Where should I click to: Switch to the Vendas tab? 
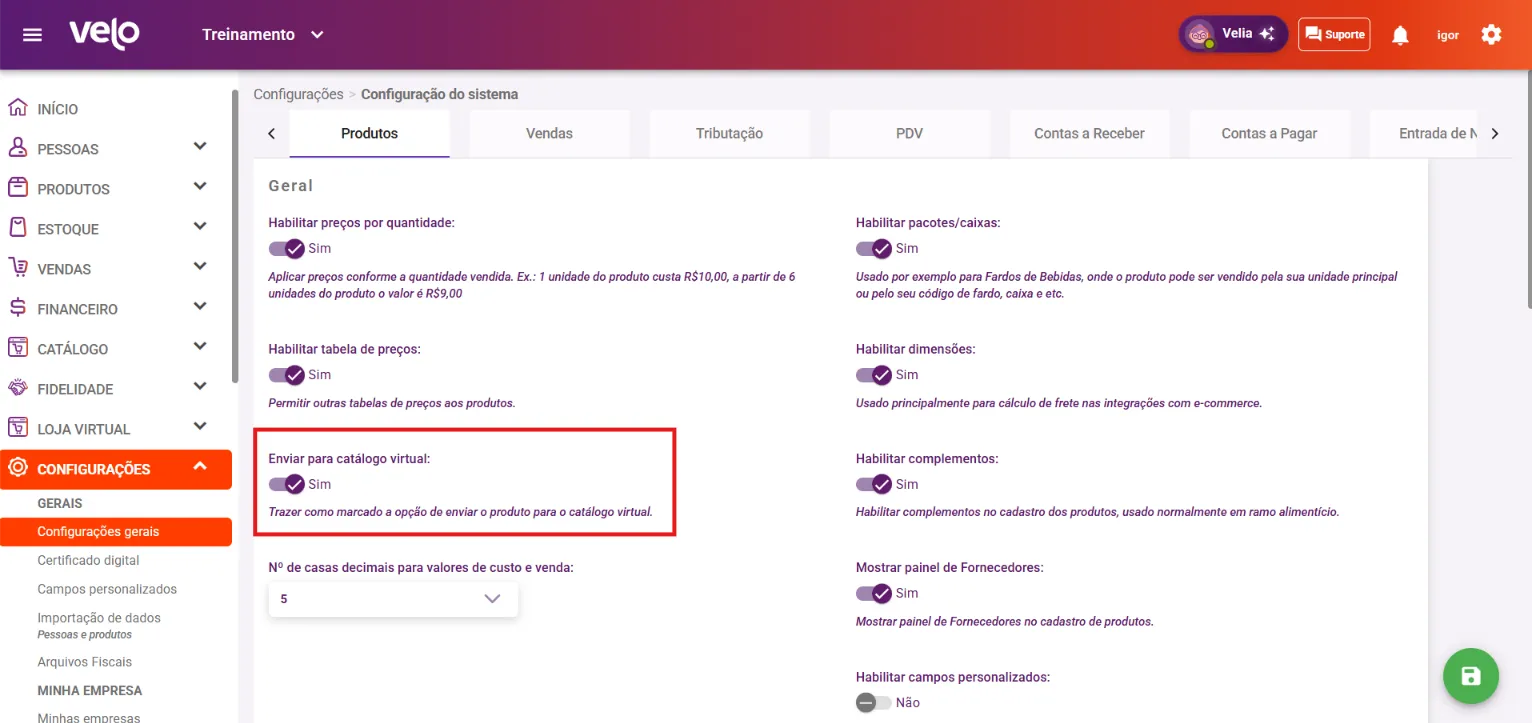(549, 134)
